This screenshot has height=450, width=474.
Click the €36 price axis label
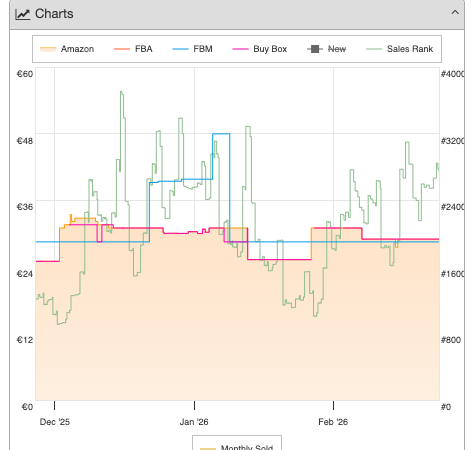25,207
